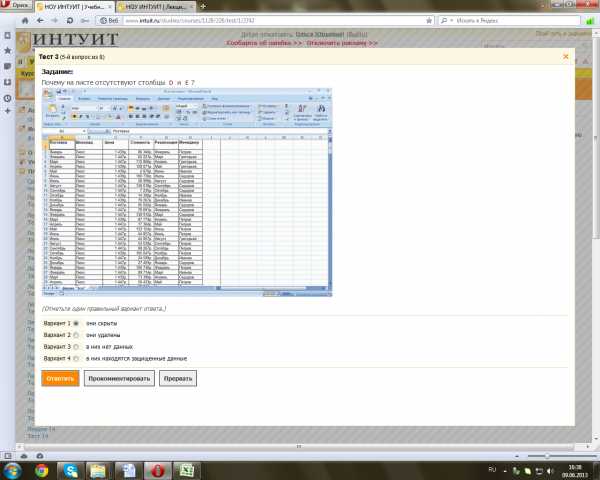
Task: Click the browser Home icon
Action: tap(25, 21)
